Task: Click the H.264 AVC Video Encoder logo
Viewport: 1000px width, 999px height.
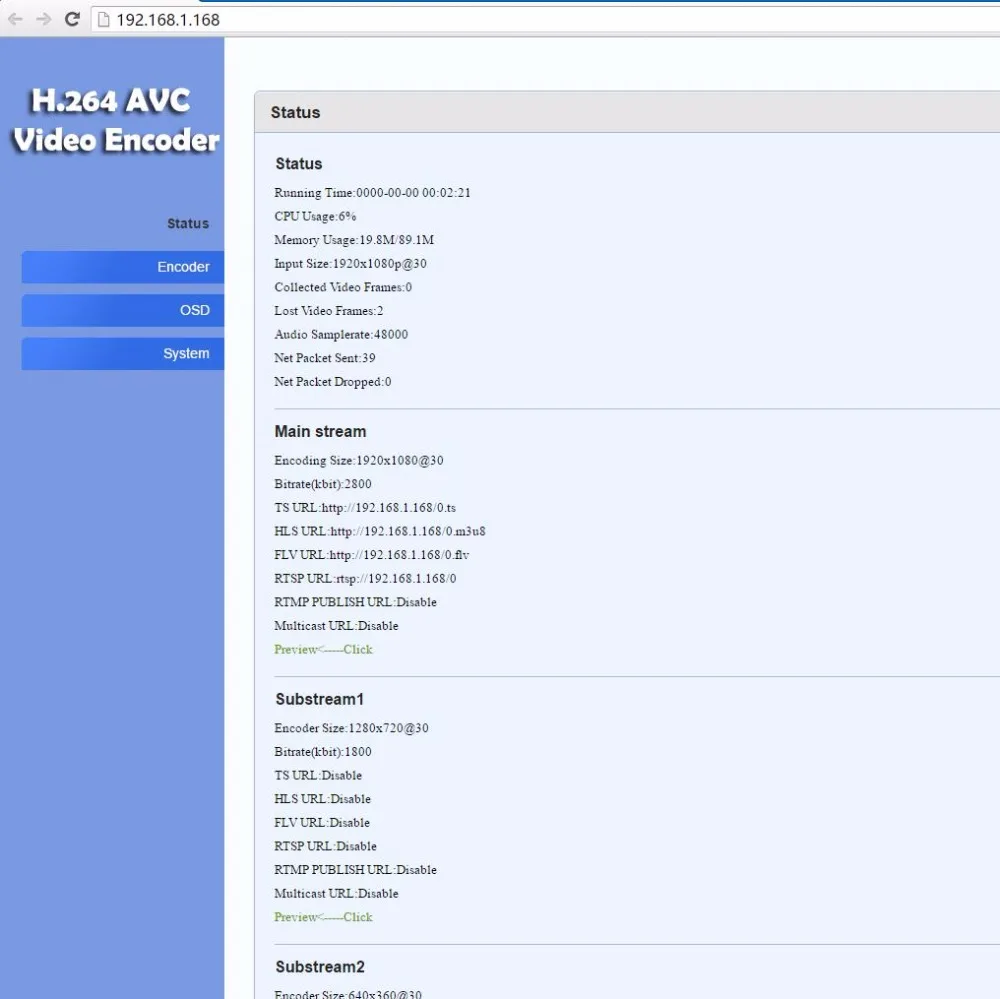Action: tap(115, 120)
